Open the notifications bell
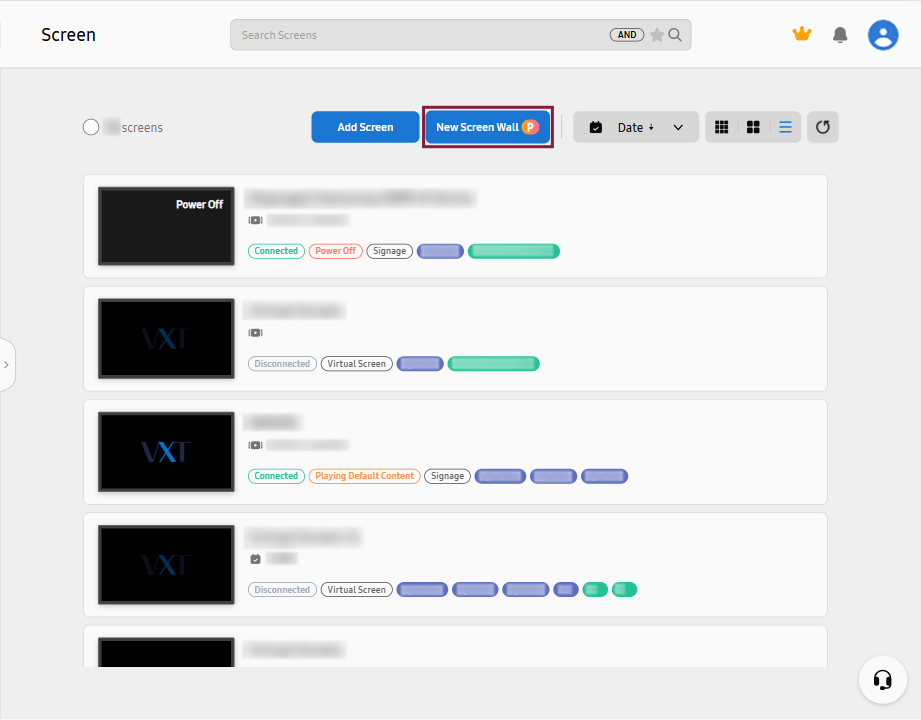 (840, 35)
